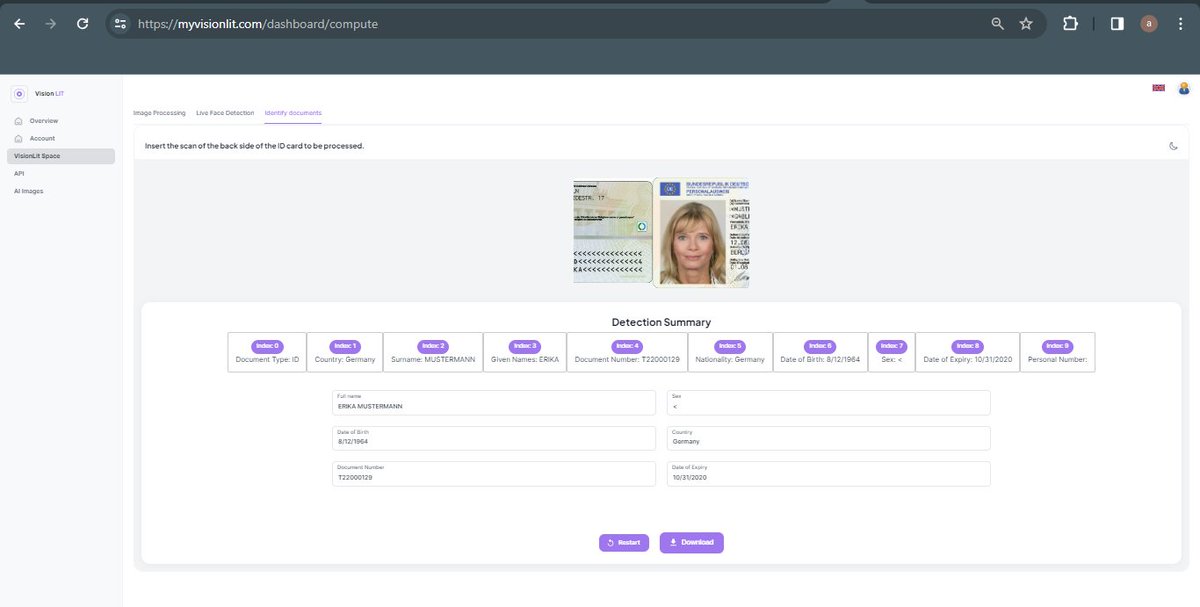1200x607 pixels.
Task: Click the instruction text about ID card scan
Action: (254, 146)
